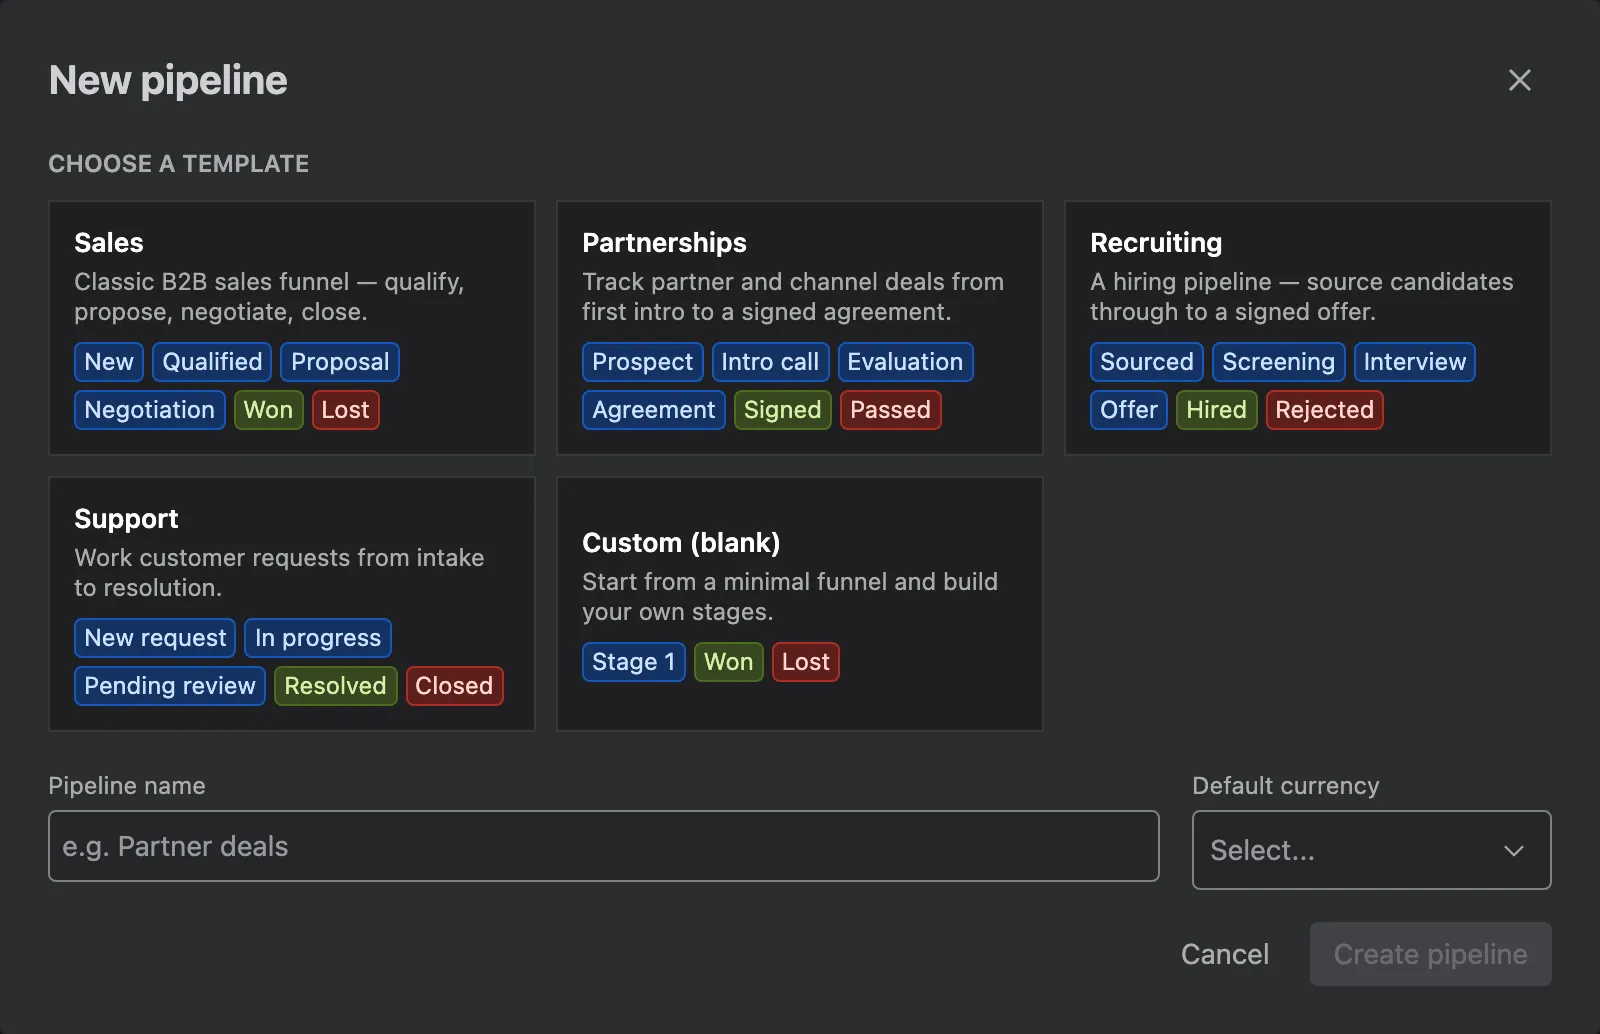Click the Rejected stage chip
This screenshot has width=1600, height=1034.
click(x=1324, y=410)
